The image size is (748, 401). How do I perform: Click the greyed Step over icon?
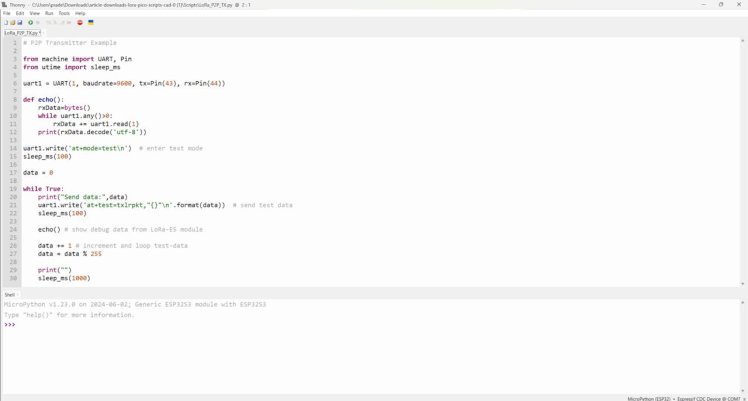(x=48, y=22)
